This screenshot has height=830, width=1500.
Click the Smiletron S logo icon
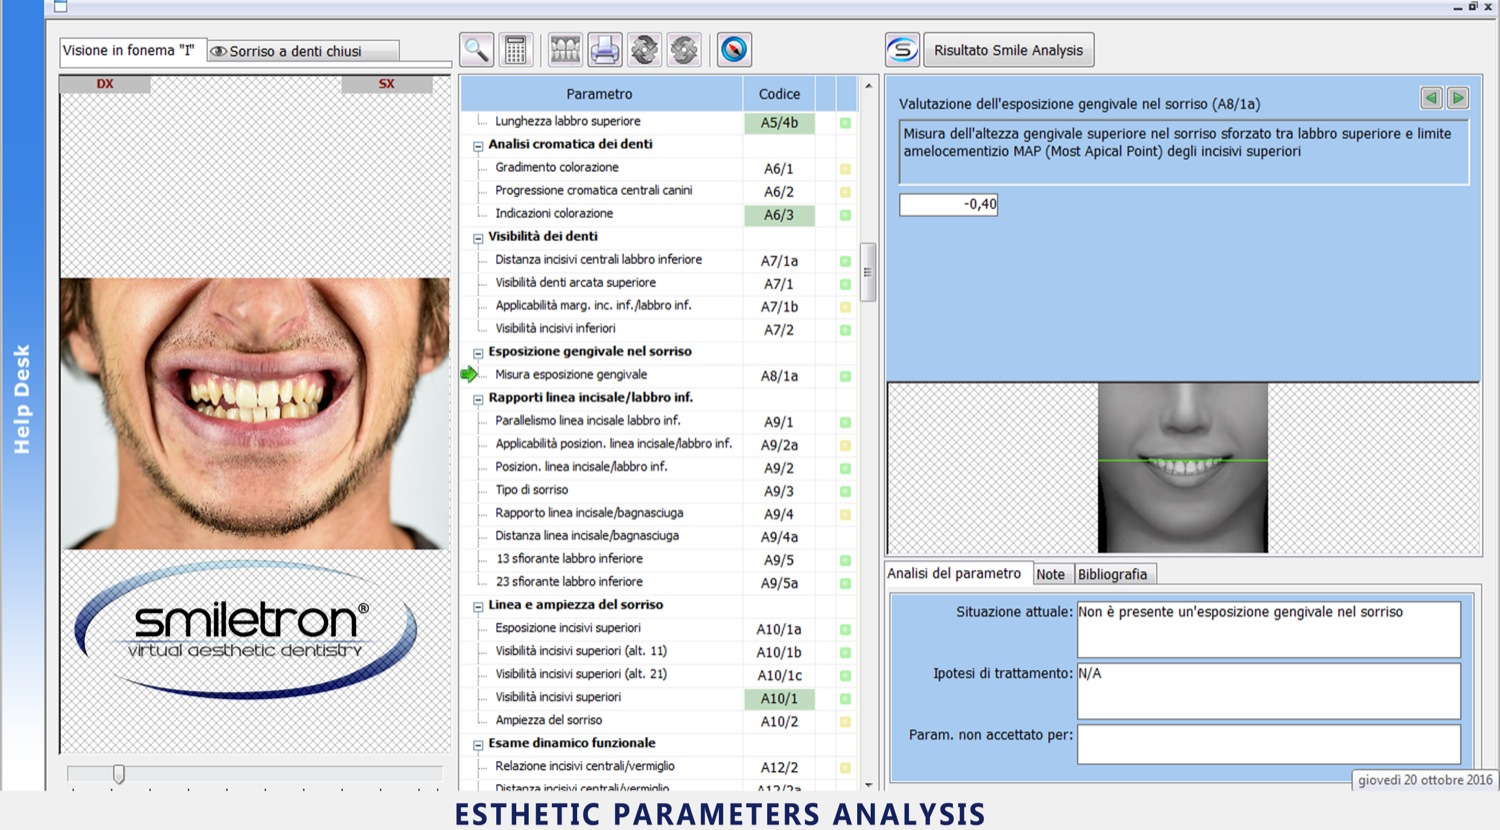point(902,50)
